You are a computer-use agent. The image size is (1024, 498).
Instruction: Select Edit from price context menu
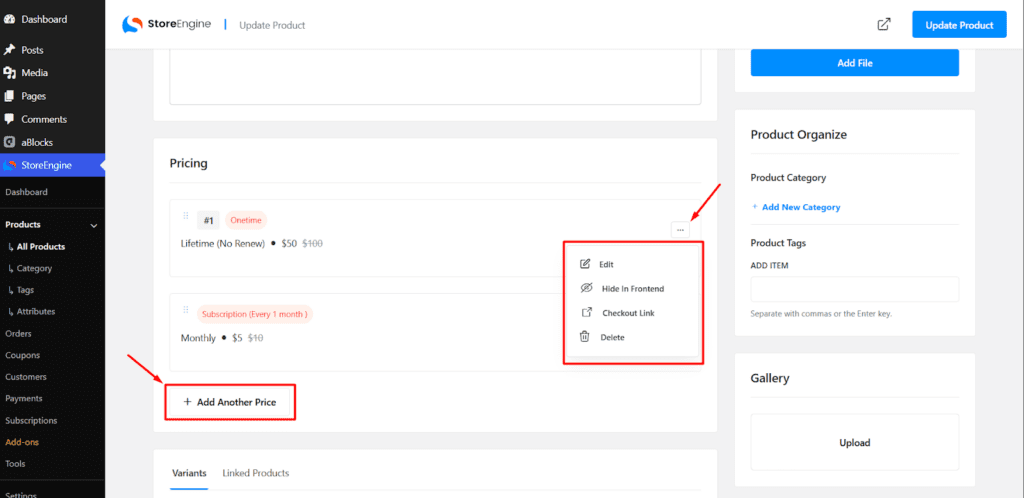pos(606,264)
